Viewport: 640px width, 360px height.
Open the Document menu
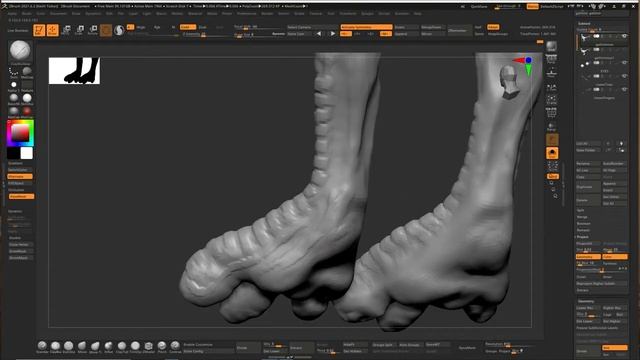coord(58,13)
